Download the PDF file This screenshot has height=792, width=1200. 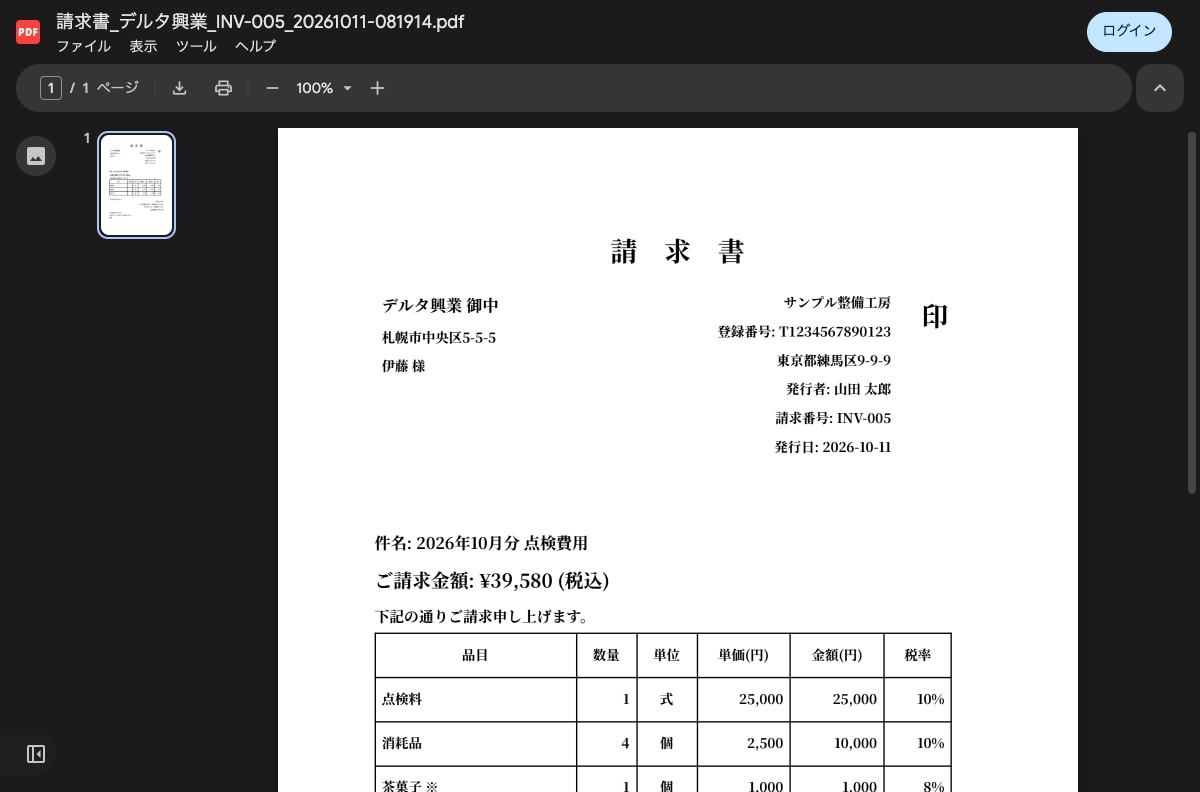(x=179, y=88)
